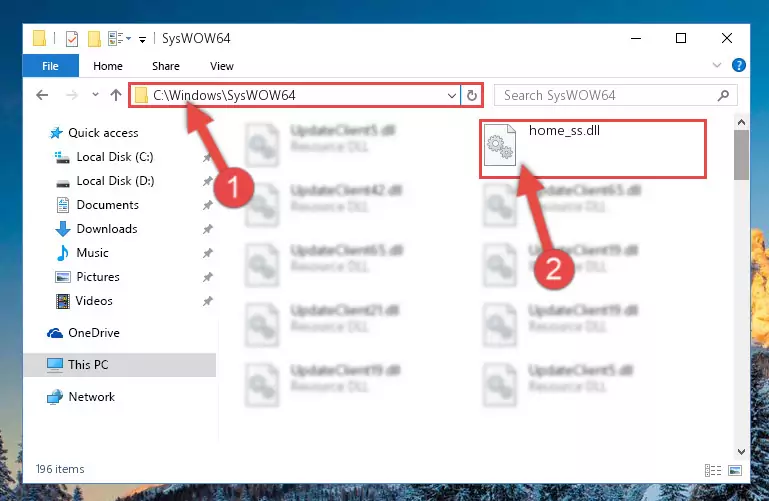Open the File menu

51,66
